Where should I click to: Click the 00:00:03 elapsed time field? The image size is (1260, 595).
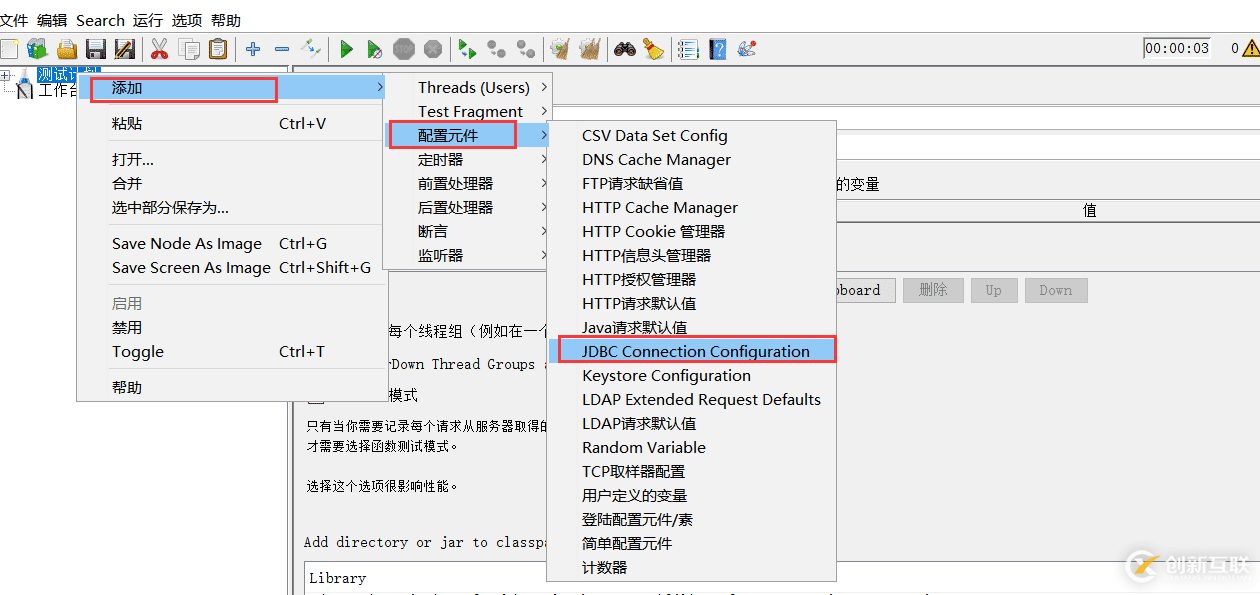point(1177,48)
